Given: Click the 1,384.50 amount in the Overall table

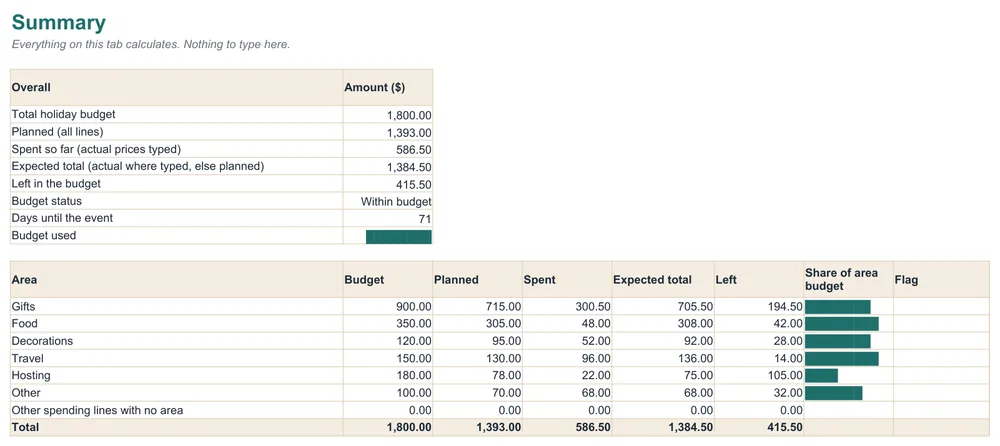Looking at the screenshot, I should click(x=409, y=167).
